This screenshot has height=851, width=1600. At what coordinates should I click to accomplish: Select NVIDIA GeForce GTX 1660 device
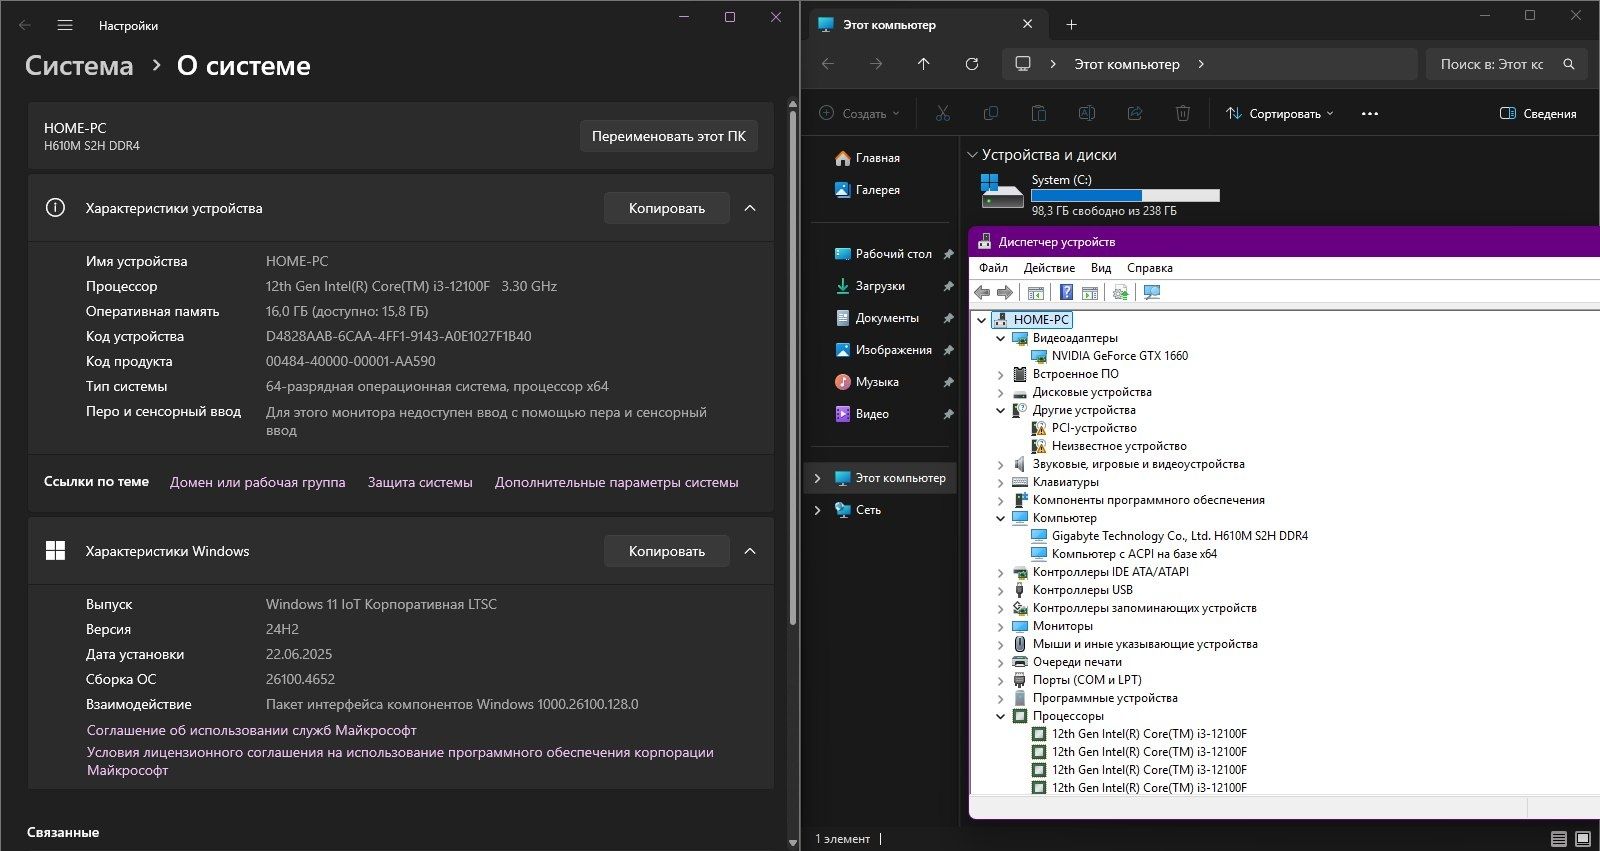(1119, 356)
